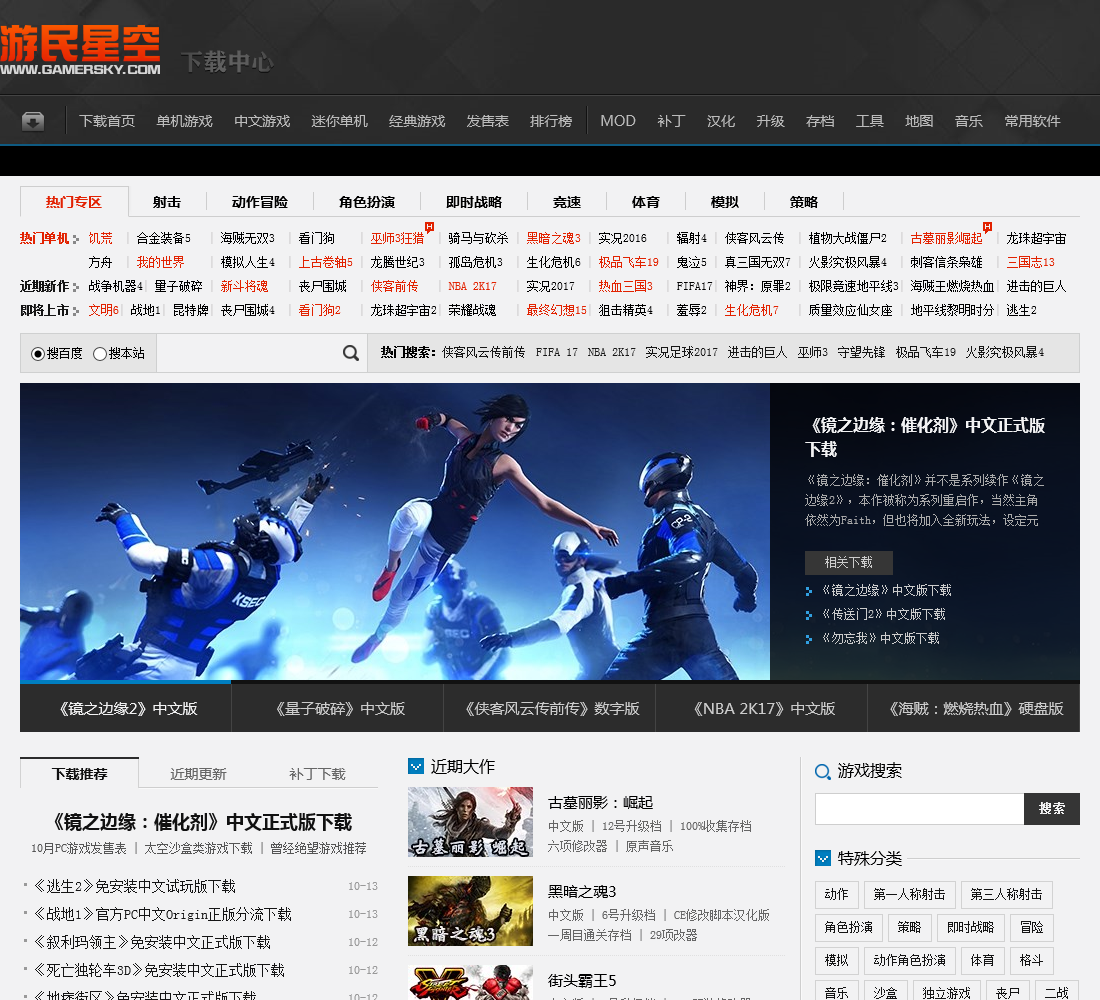This screenshot has width=1100, height=1000.
Task: Switch to 即时战略 category tab
Action: 474,202
